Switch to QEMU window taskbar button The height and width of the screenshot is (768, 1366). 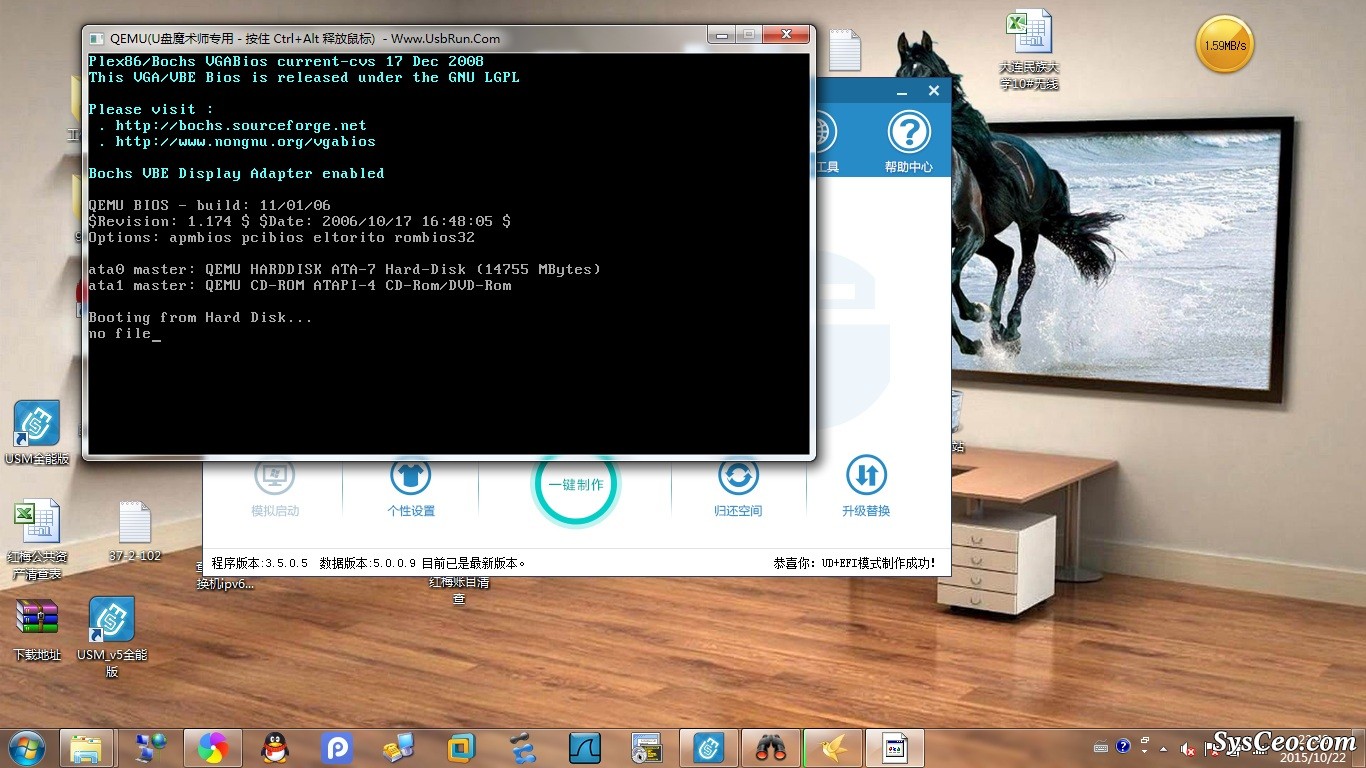tap(895, 747)
